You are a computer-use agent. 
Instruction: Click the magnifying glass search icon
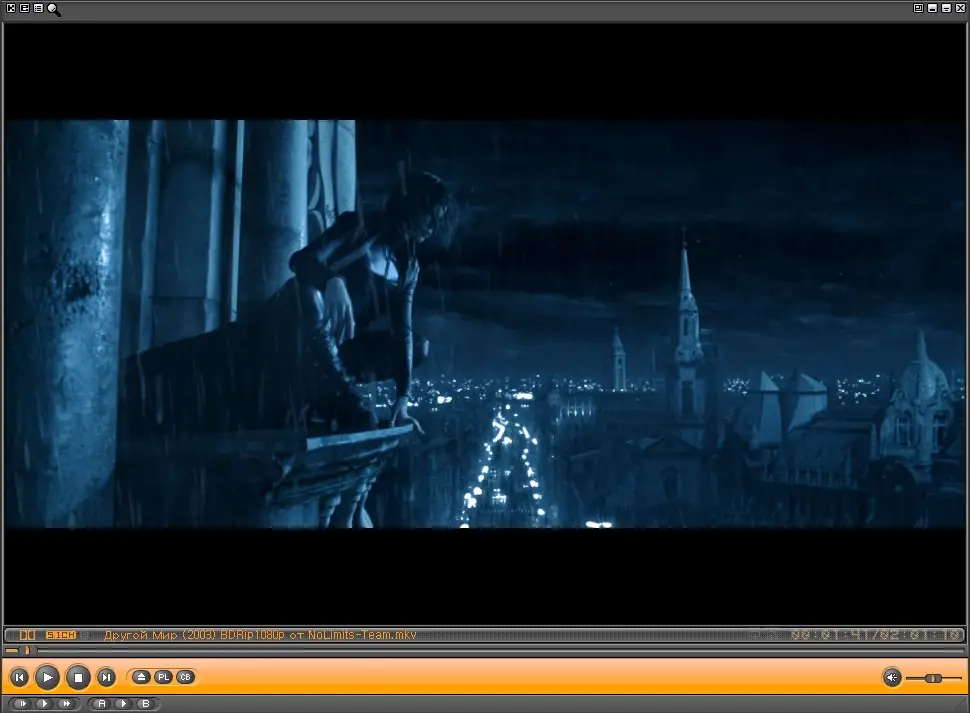54,9
